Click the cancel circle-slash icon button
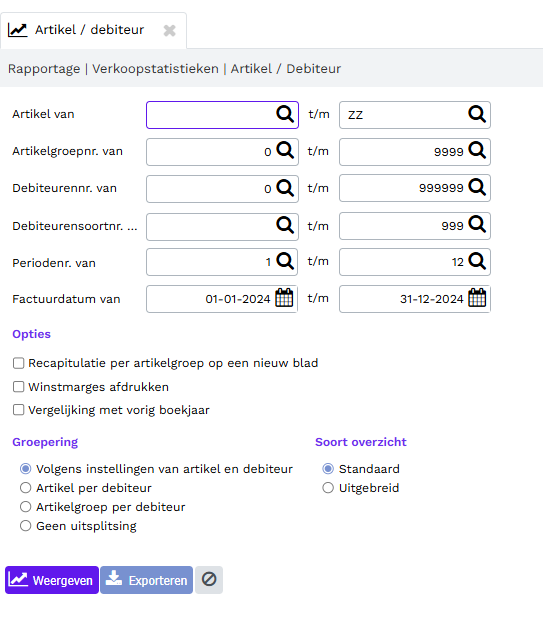The width and height of the screenshot is (543, 644). click(209, 580)
